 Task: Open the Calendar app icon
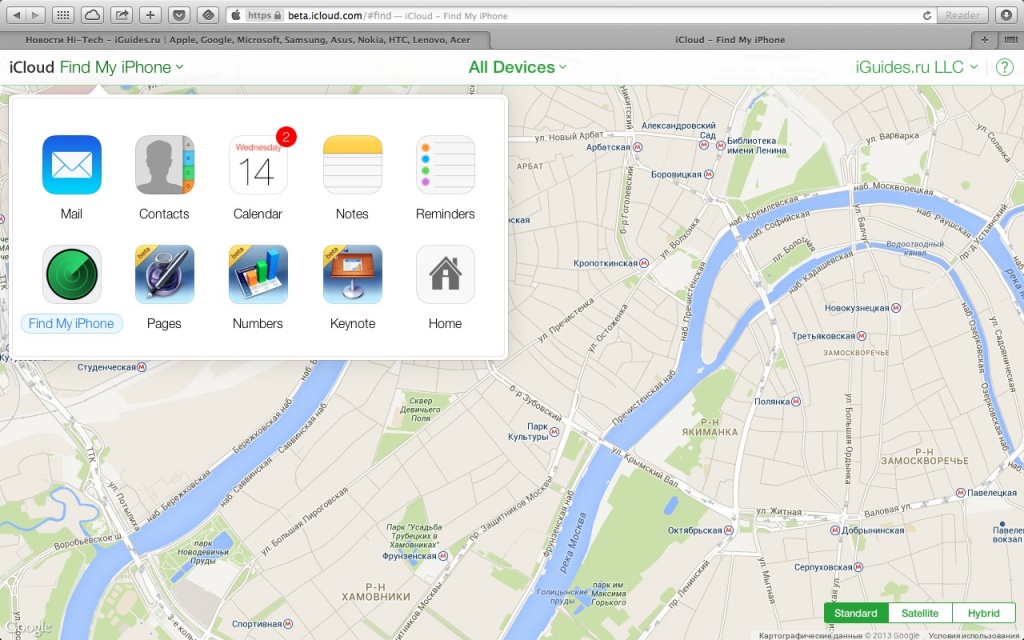pyautogui.click(x=258, y=165)
